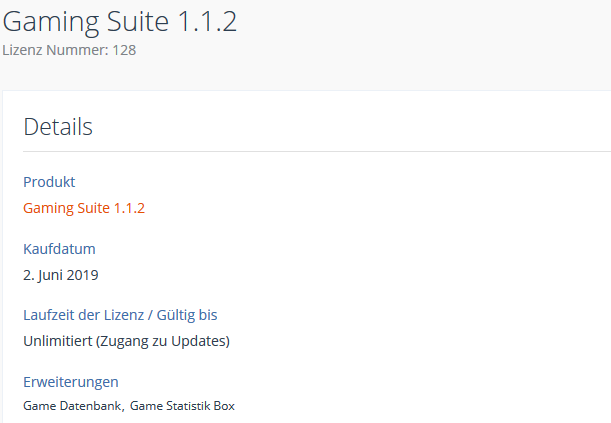Click the Laufzeit der Lizenz label
Screen dimensions: 611x423
tap(84, 315)
